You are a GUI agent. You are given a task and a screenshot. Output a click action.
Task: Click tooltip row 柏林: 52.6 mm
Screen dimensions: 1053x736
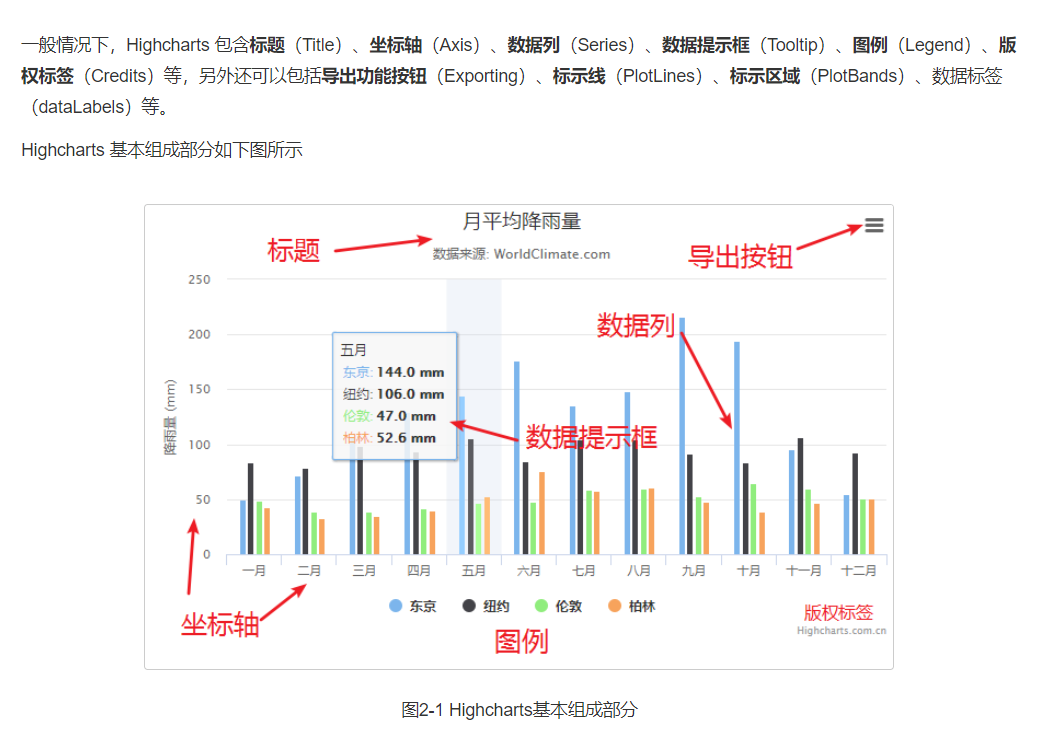coord(390,438)
